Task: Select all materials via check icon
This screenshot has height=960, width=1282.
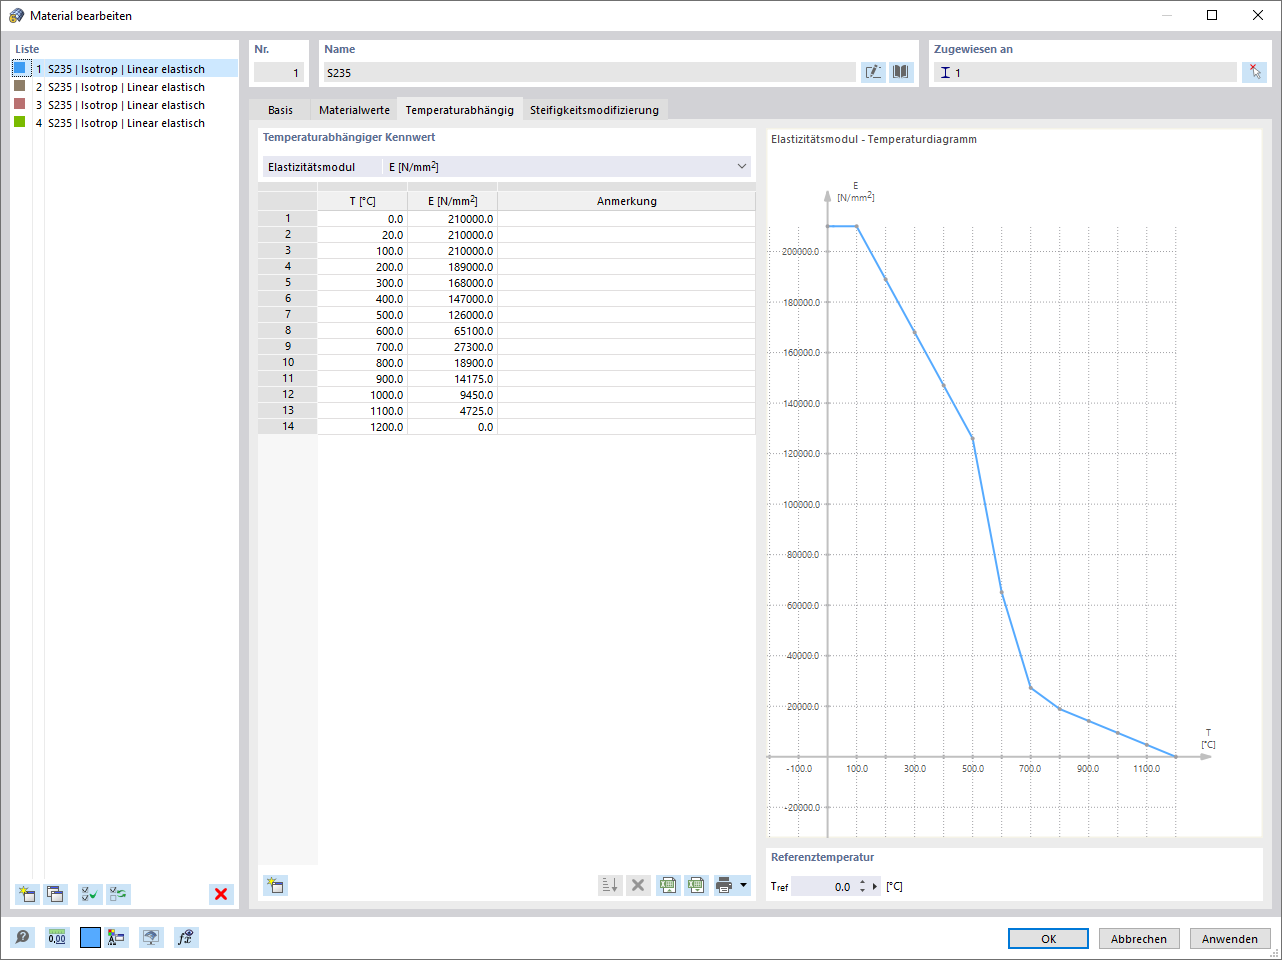Action: tap(89, 894)
